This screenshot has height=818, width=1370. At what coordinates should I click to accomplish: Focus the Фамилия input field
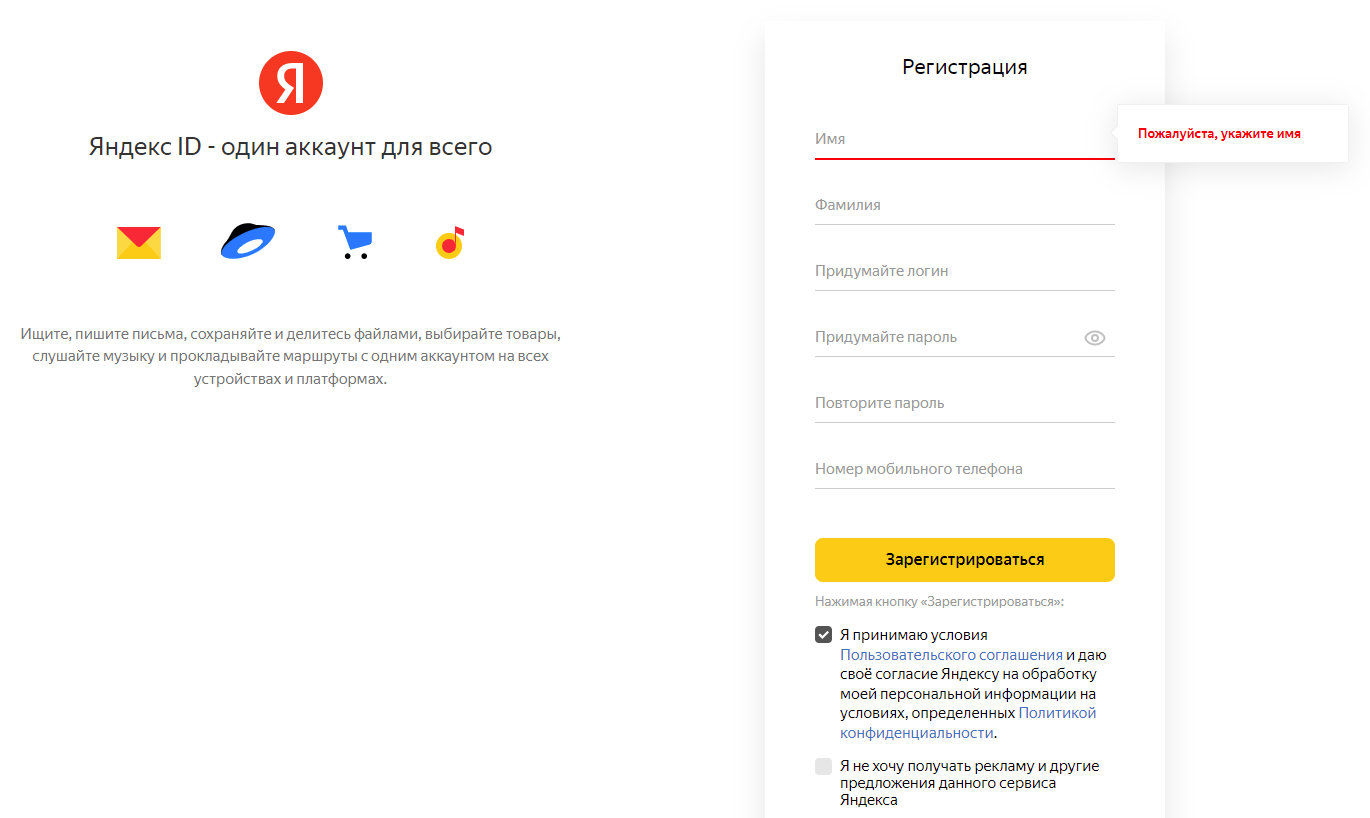pos(964,205)
